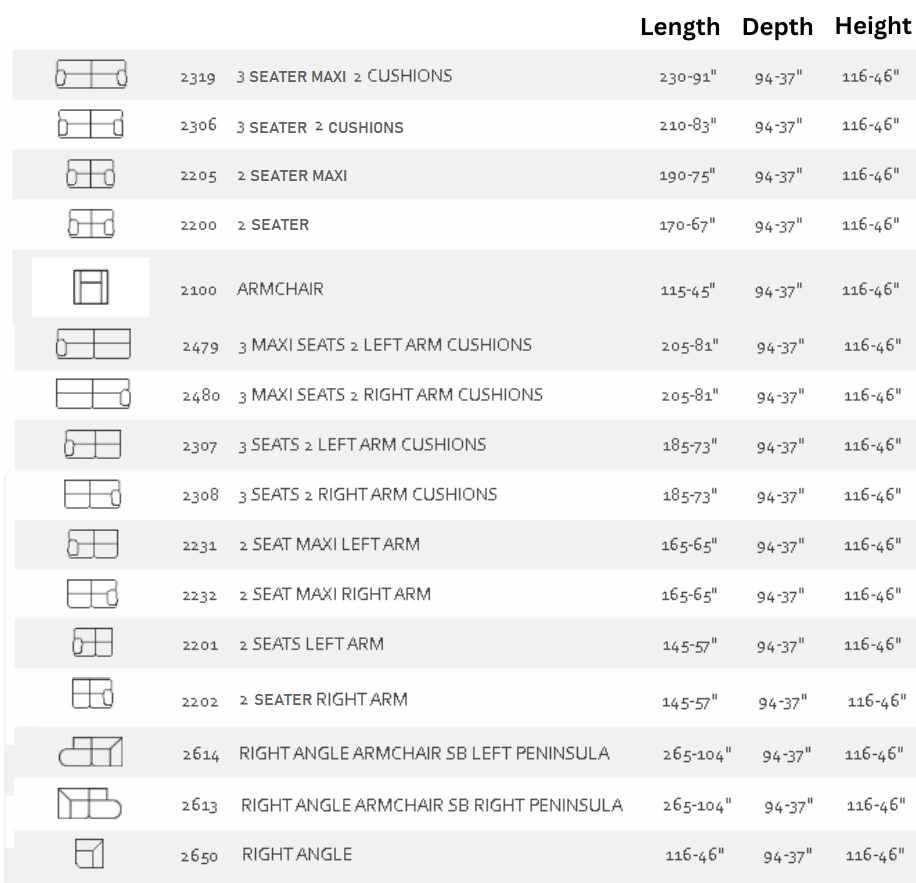Select the 2 Seater Maxi sofa diagram
Screen dimensions: 916x883
91,175
